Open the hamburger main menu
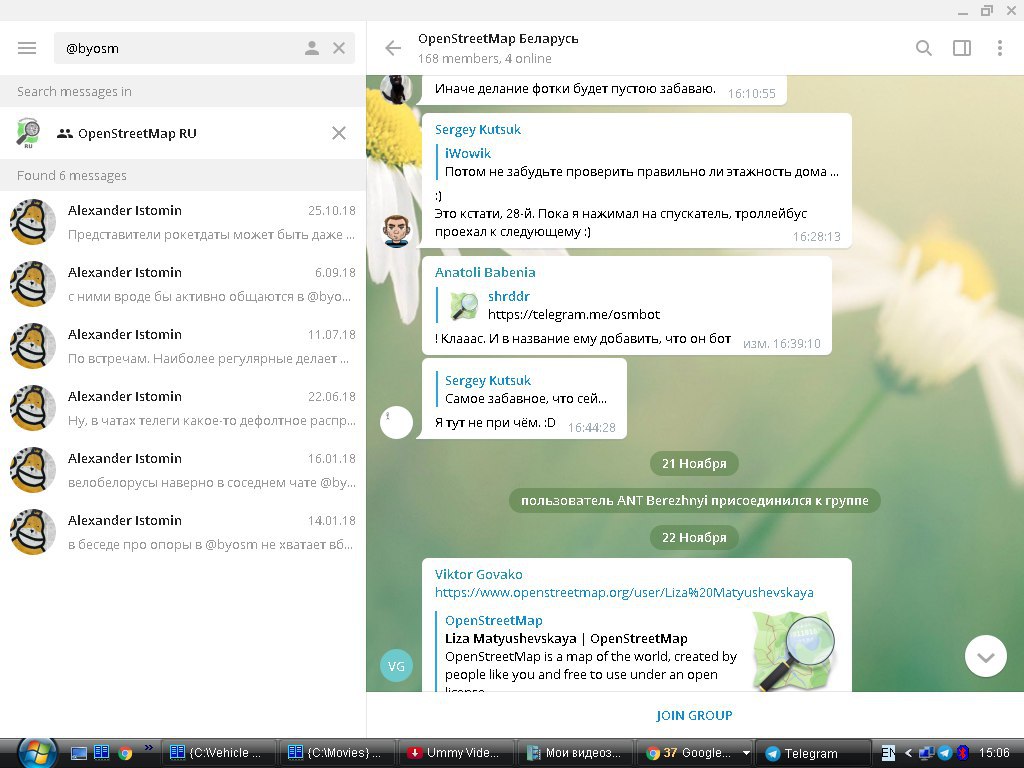Image resolution: width=1024 pixels, height=768 pixels. point(27,48)
